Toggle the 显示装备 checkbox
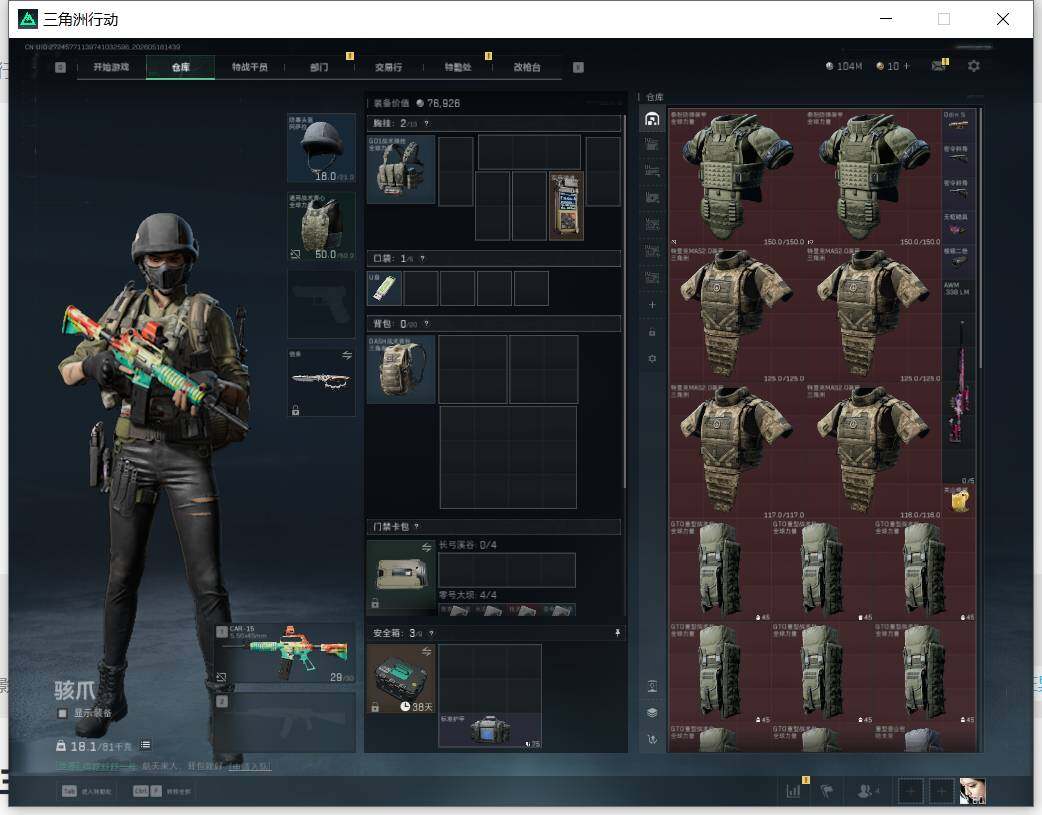This screenshot has width=1042, height=815. [62, 713]
